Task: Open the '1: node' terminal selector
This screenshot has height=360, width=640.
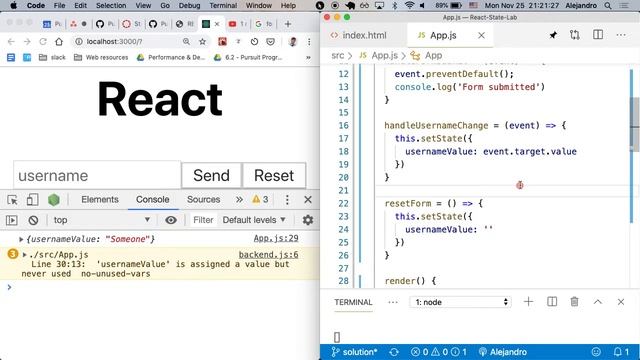Action: (460, 302)
